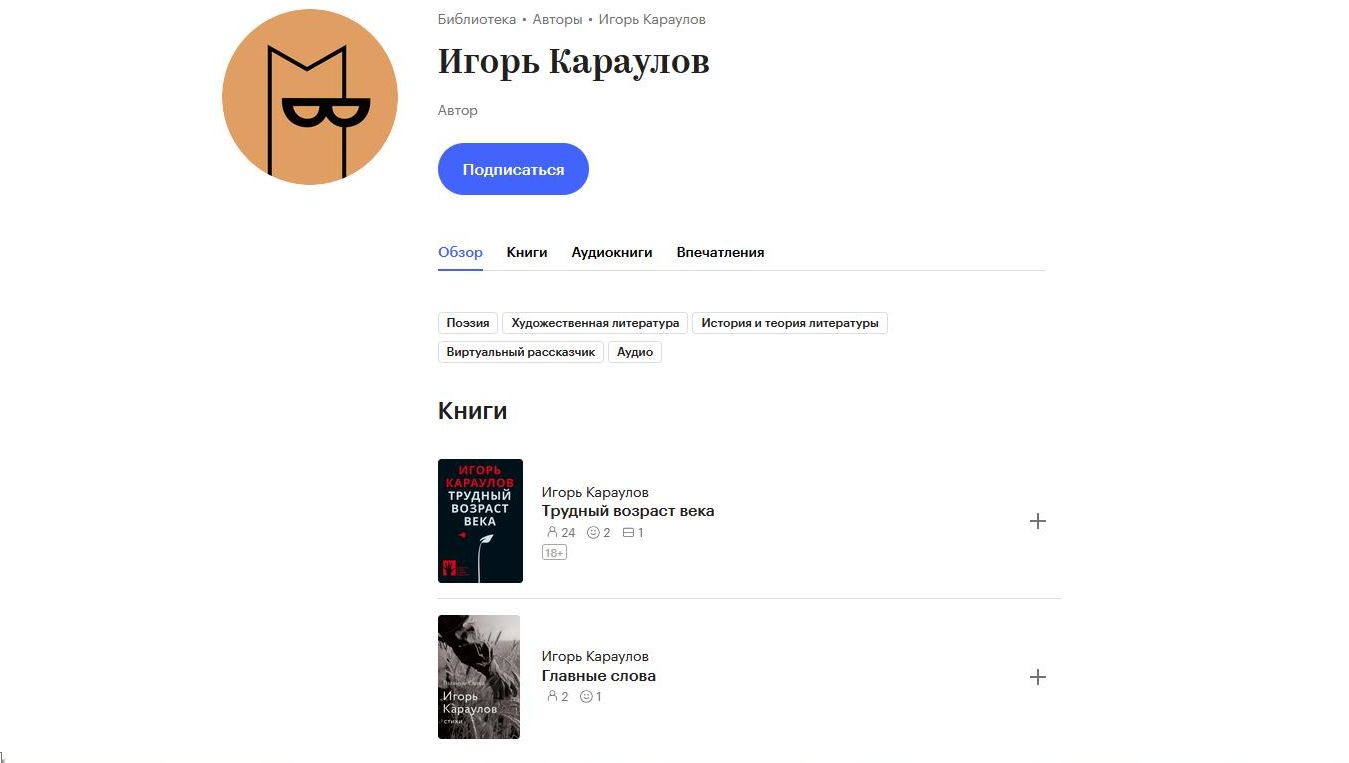Open the Аудиокниги tab
This screenshot has height=763, width=1349.
click(612, 253)
